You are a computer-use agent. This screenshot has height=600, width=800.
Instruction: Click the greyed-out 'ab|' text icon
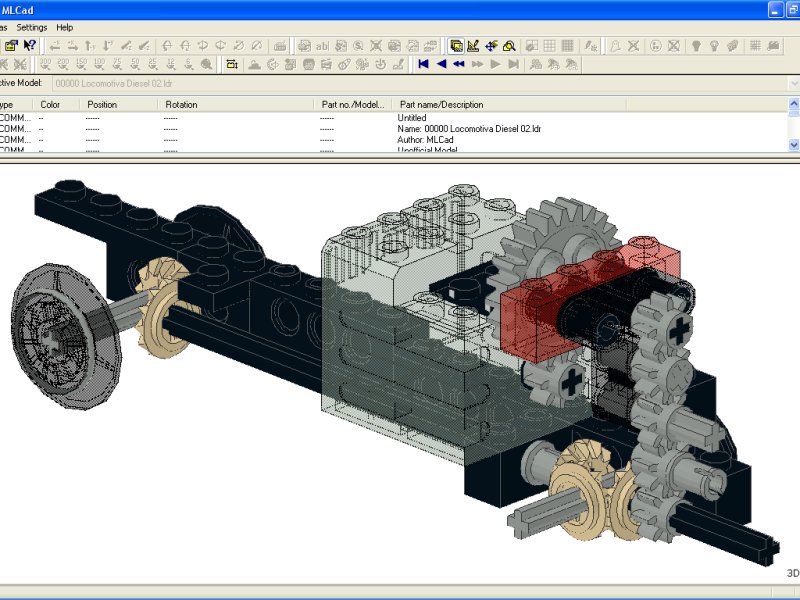pyautogui.click(x=322, y=45)
